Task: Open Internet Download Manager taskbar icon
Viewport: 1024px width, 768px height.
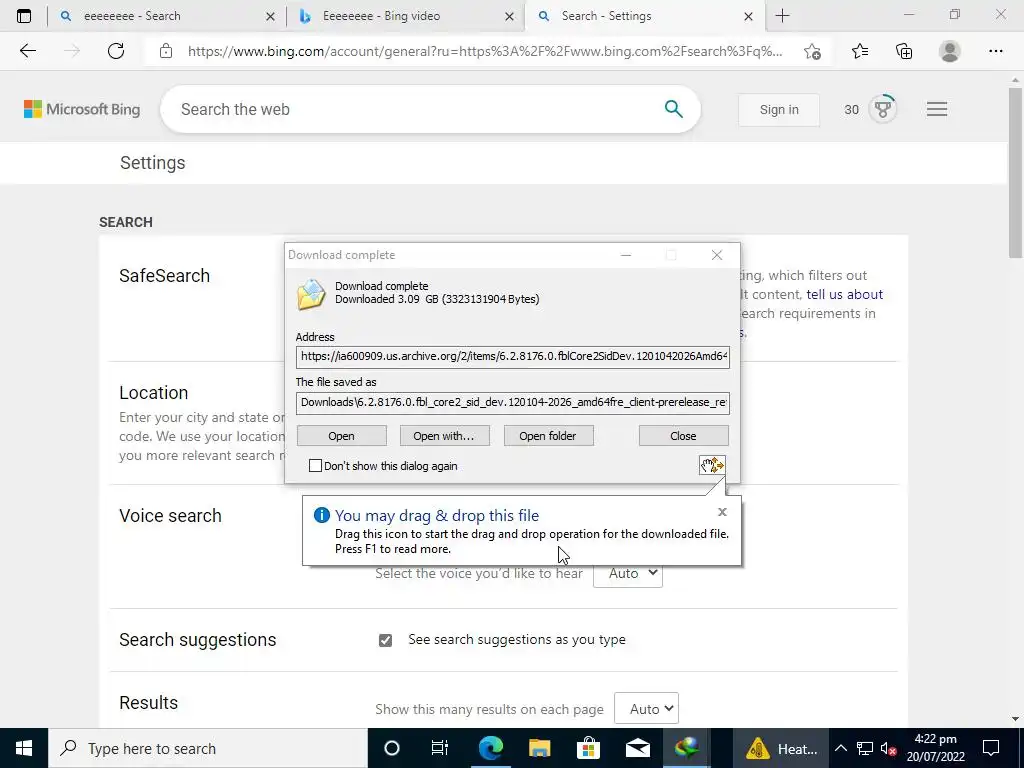Action: click(687, 748)
